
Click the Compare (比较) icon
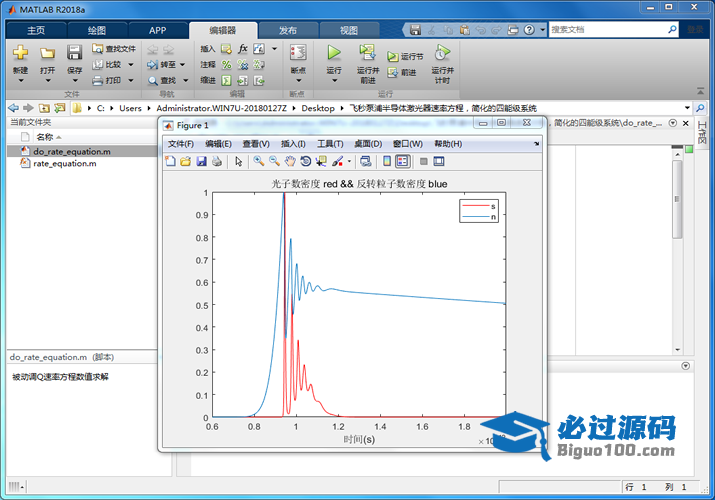98,65
